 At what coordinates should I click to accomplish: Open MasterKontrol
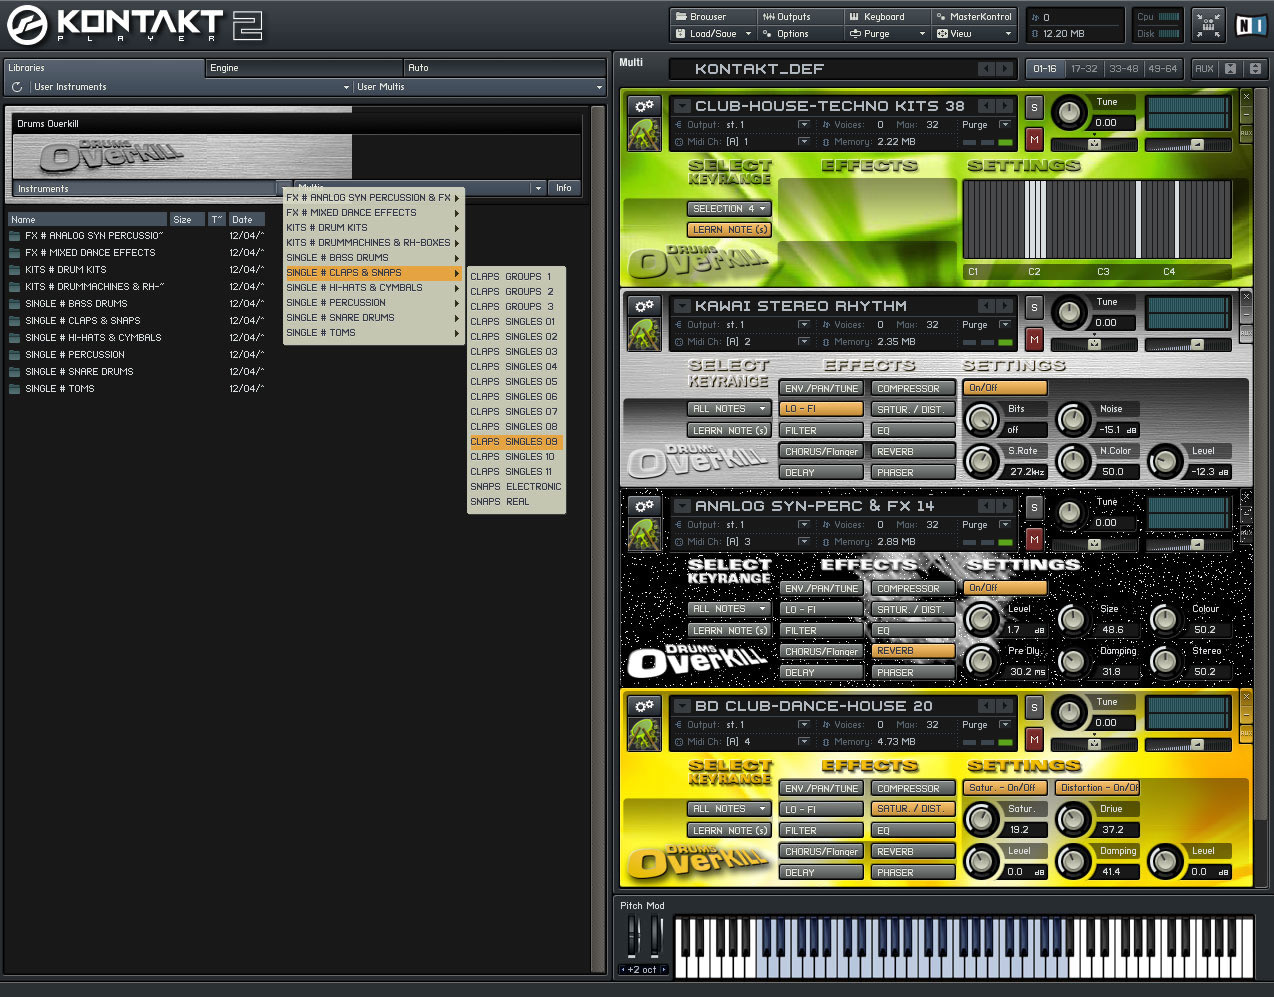click(974, 16)
